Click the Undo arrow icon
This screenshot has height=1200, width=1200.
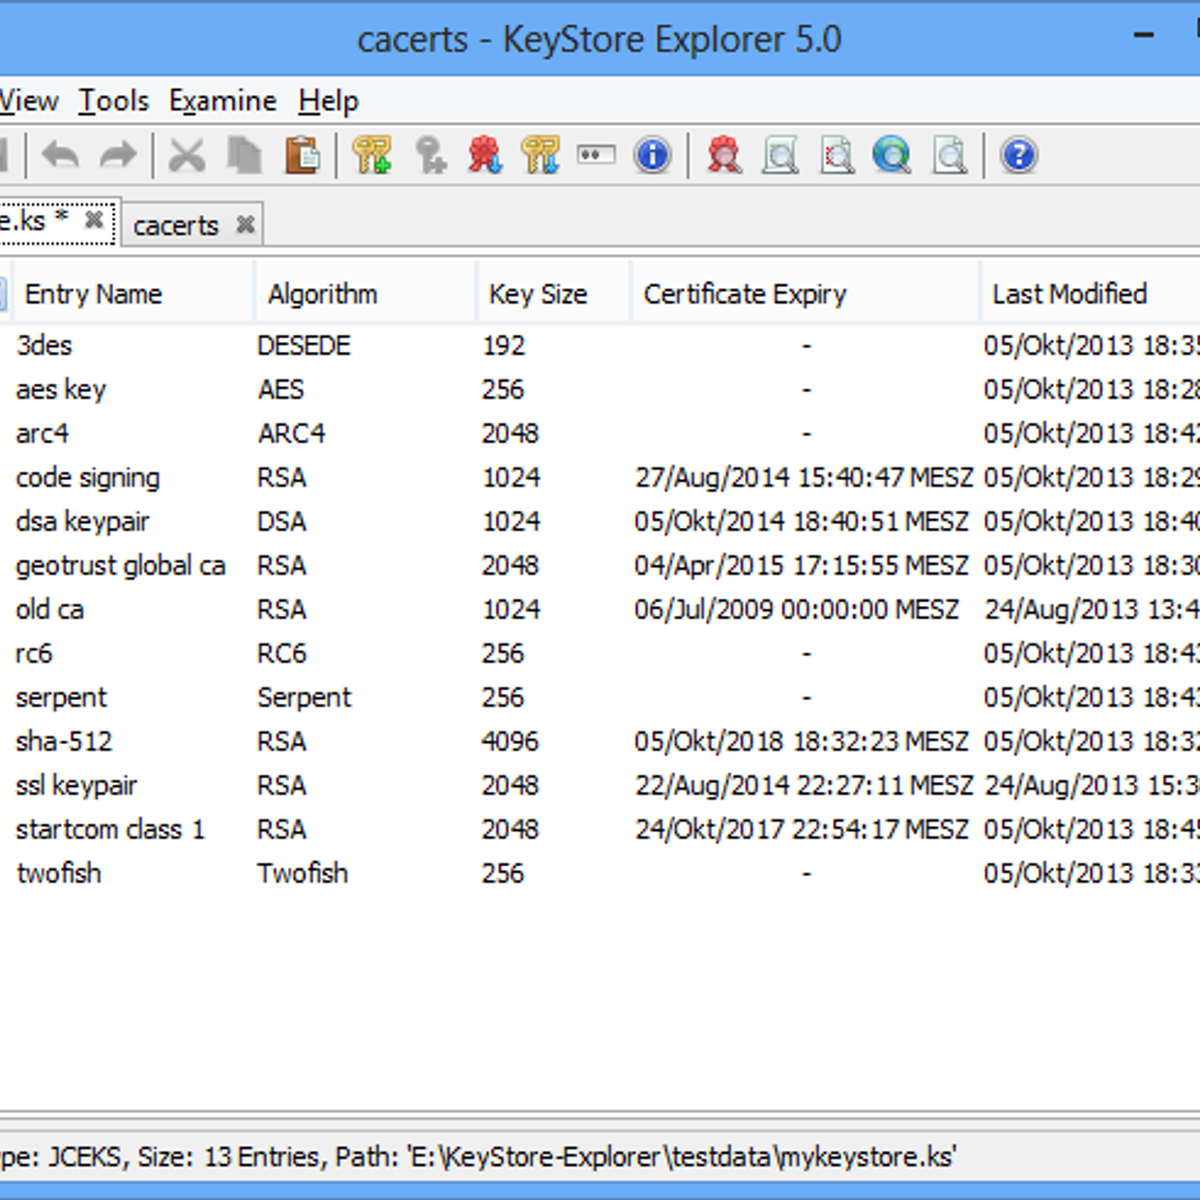[x=60, y=155]
